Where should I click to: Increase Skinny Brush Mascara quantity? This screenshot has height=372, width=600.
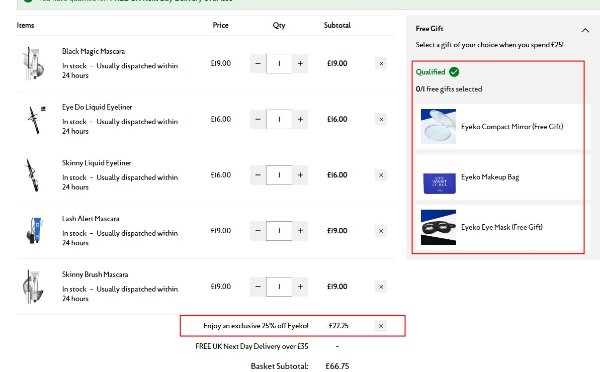pos(300,287)
